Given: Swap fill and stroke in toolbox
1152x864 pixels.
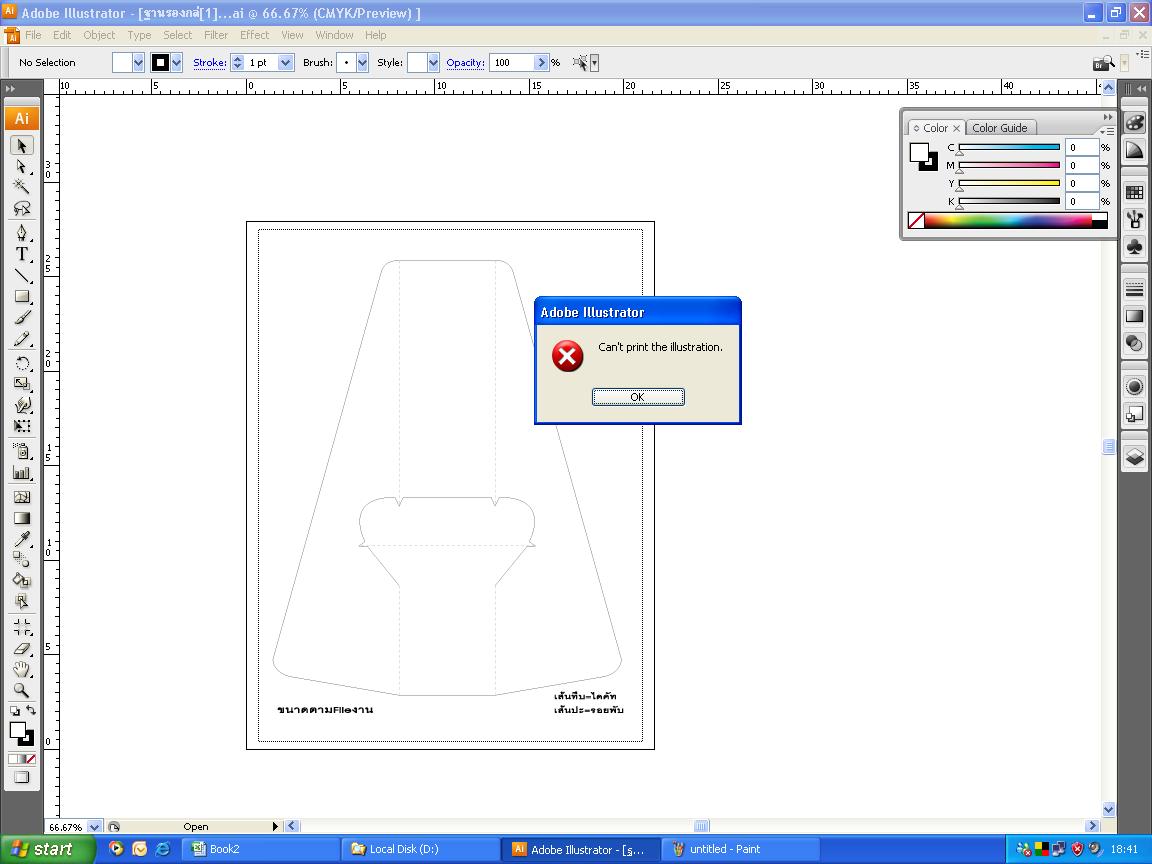Looking at the screenshot, I should coord(30,710).
